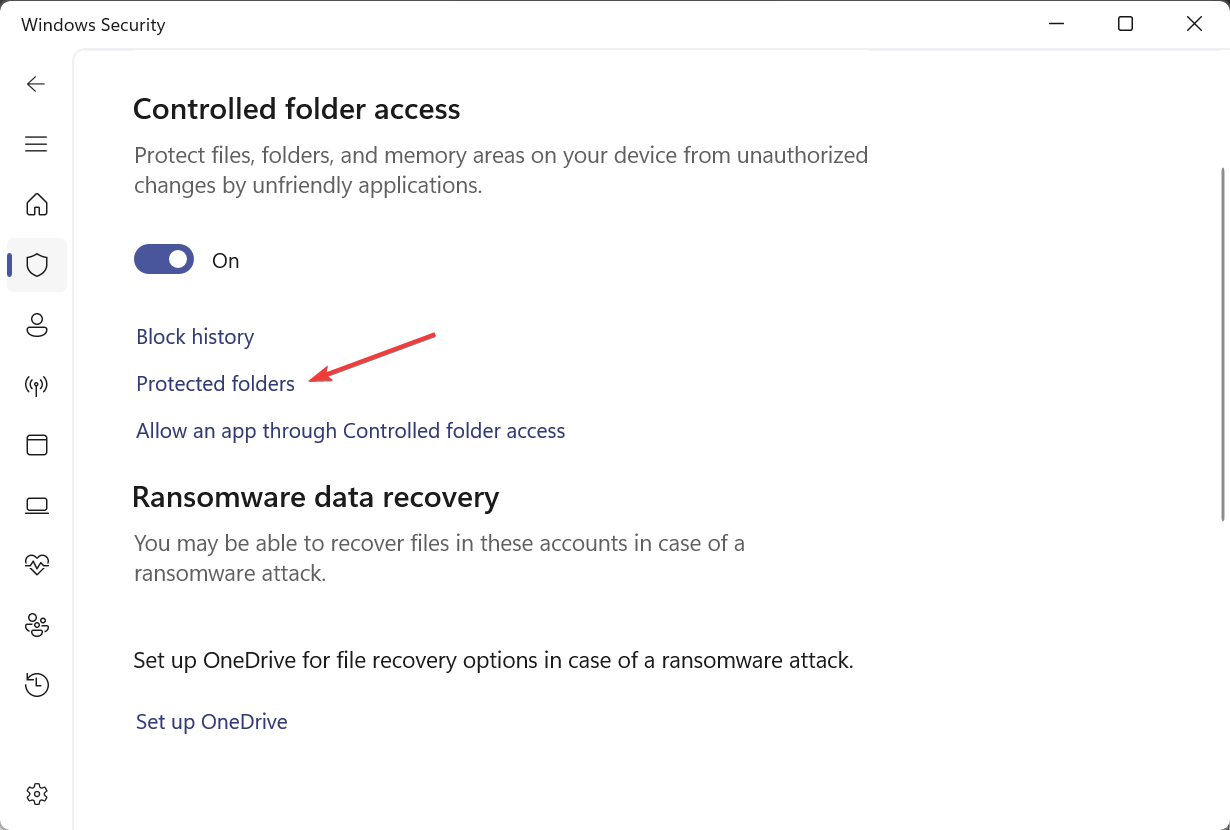This screenshot has height=830, width=1230.
Task: Open Device security laptop icon
Action: click(x=37, y=506)
